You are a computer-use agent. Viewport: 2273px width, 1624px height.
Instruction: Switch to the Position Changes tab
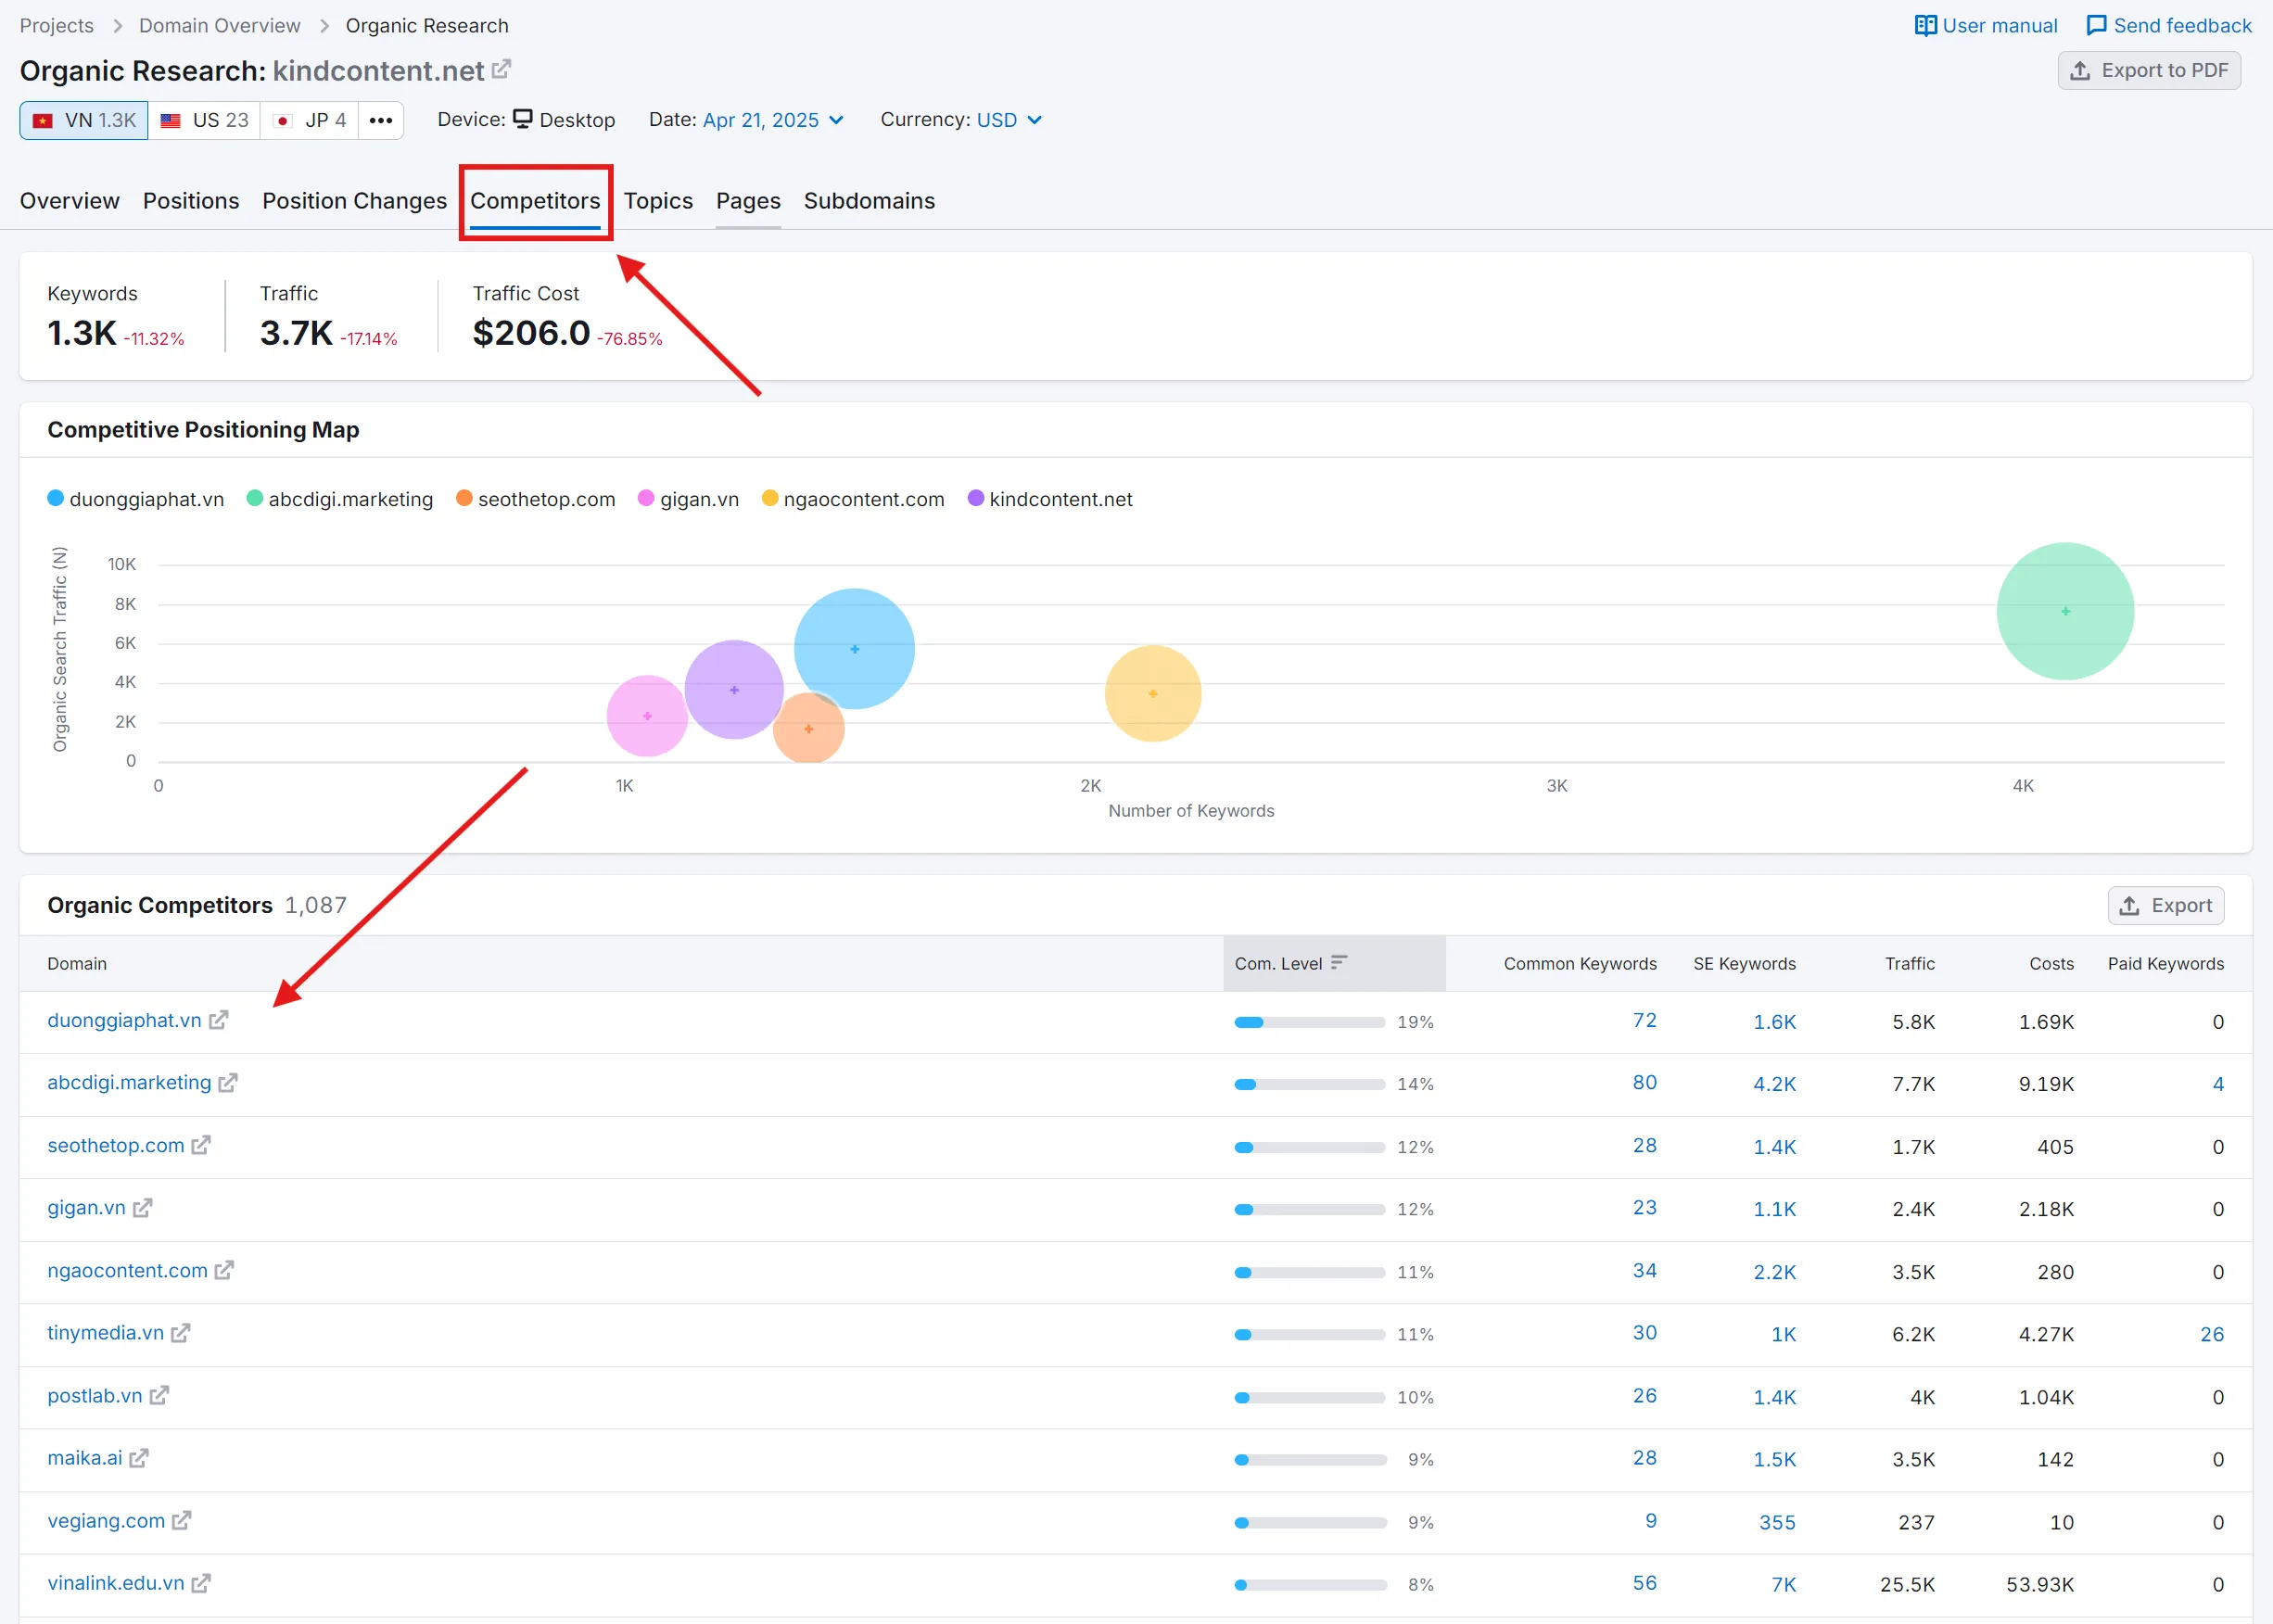click(354, 201)
